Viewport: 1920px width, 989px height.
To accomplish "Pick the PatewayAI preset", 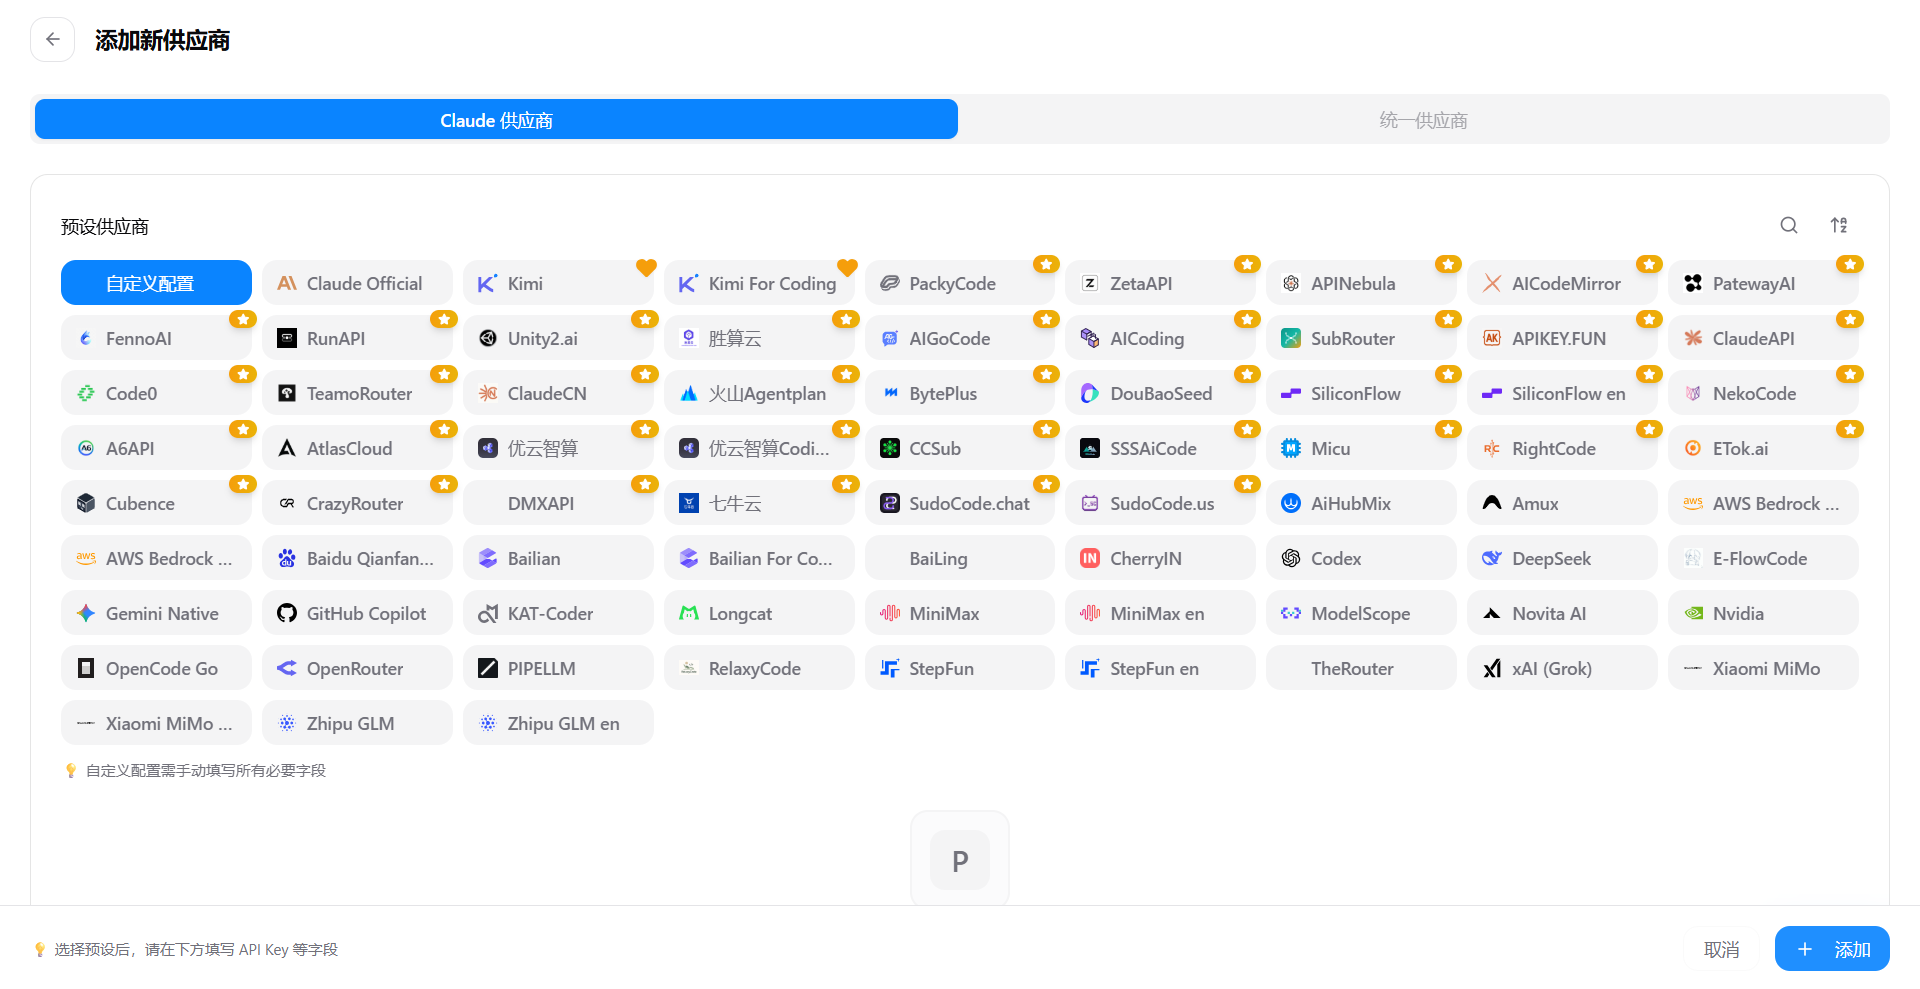I will (x=1763, y=283).
